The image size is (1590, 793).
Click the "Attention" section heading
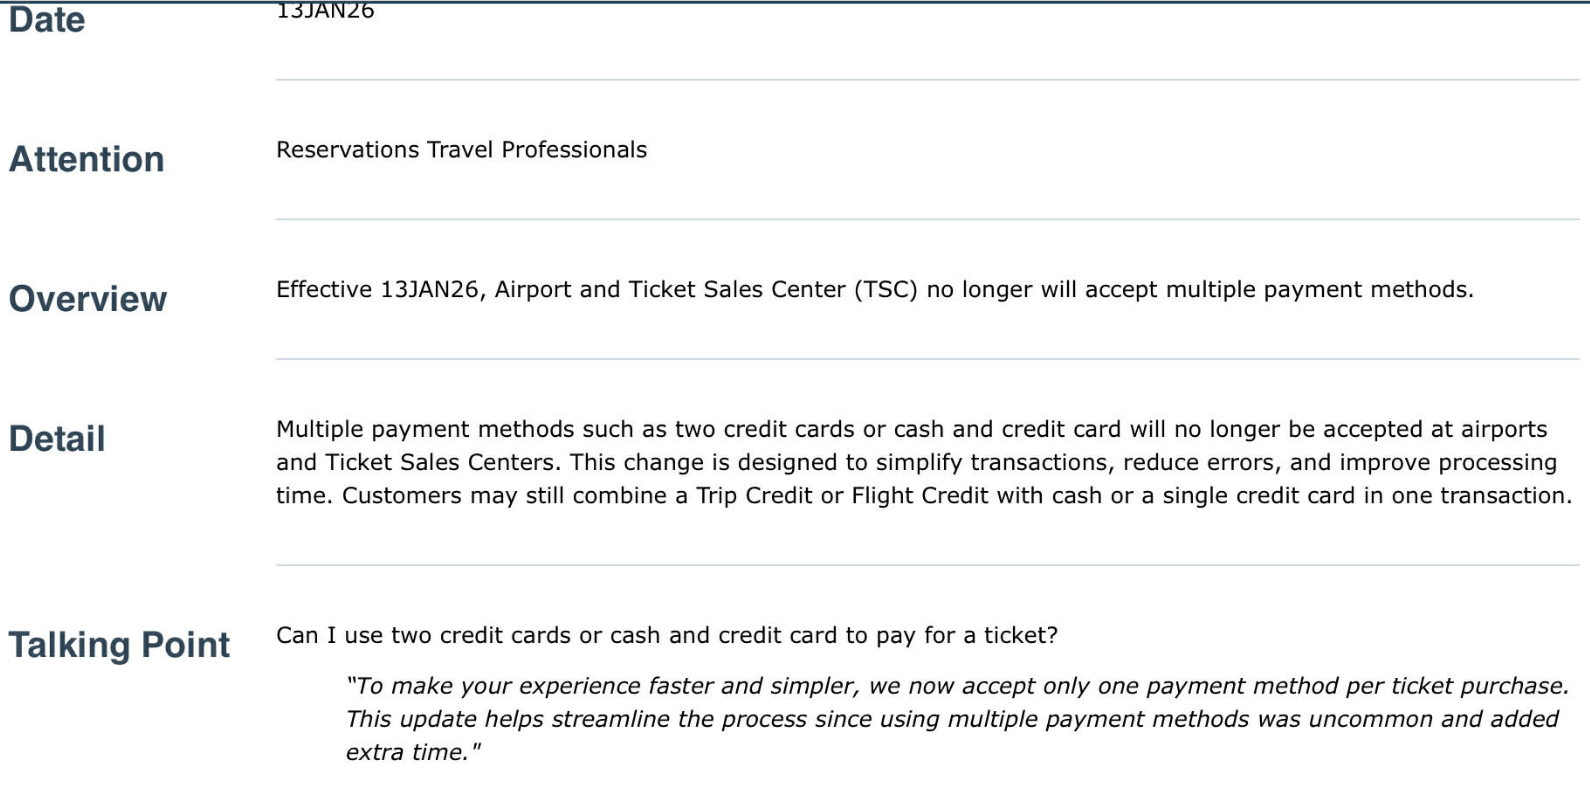click(87, 160)
